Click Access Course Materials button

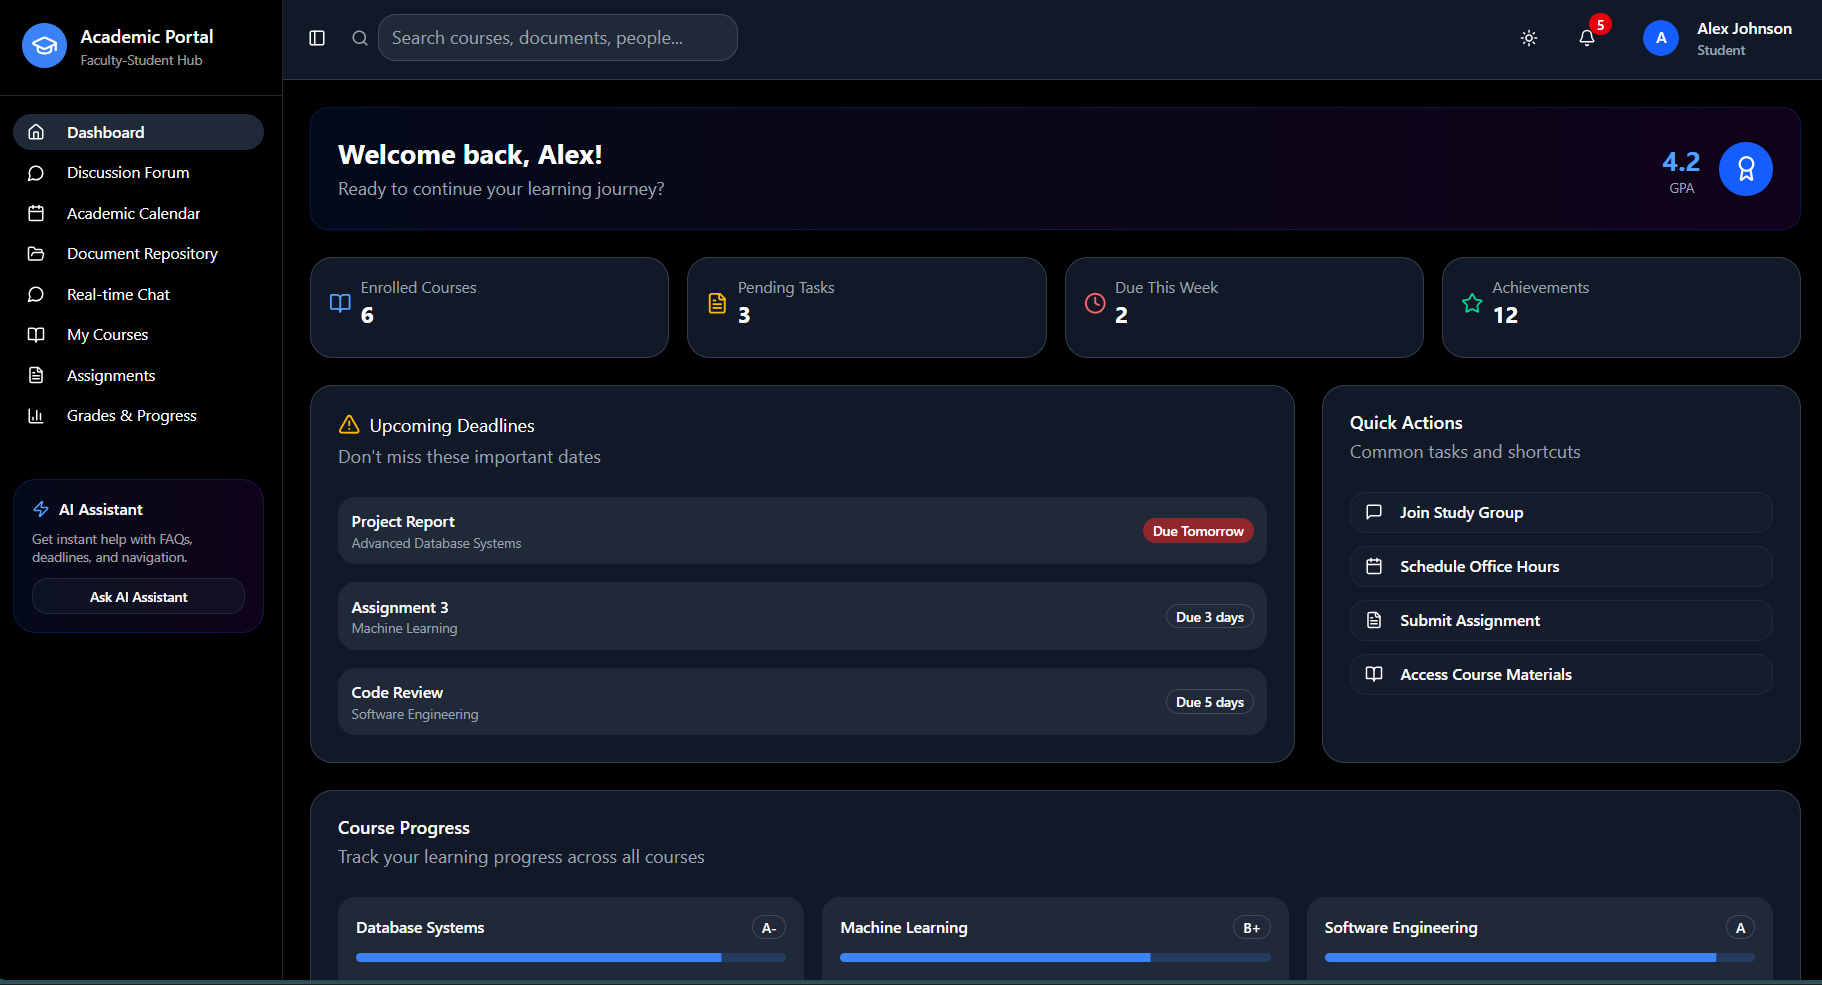point(1561,674)
